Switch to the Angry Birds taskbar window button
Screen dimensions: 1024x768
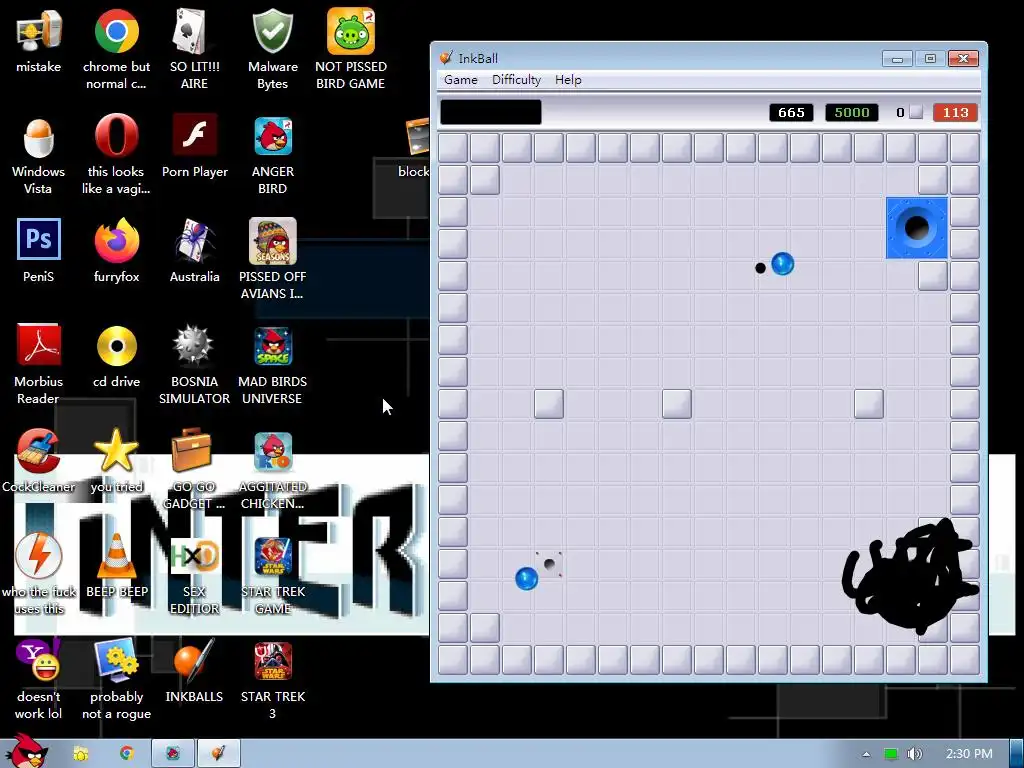pos(173,754)
